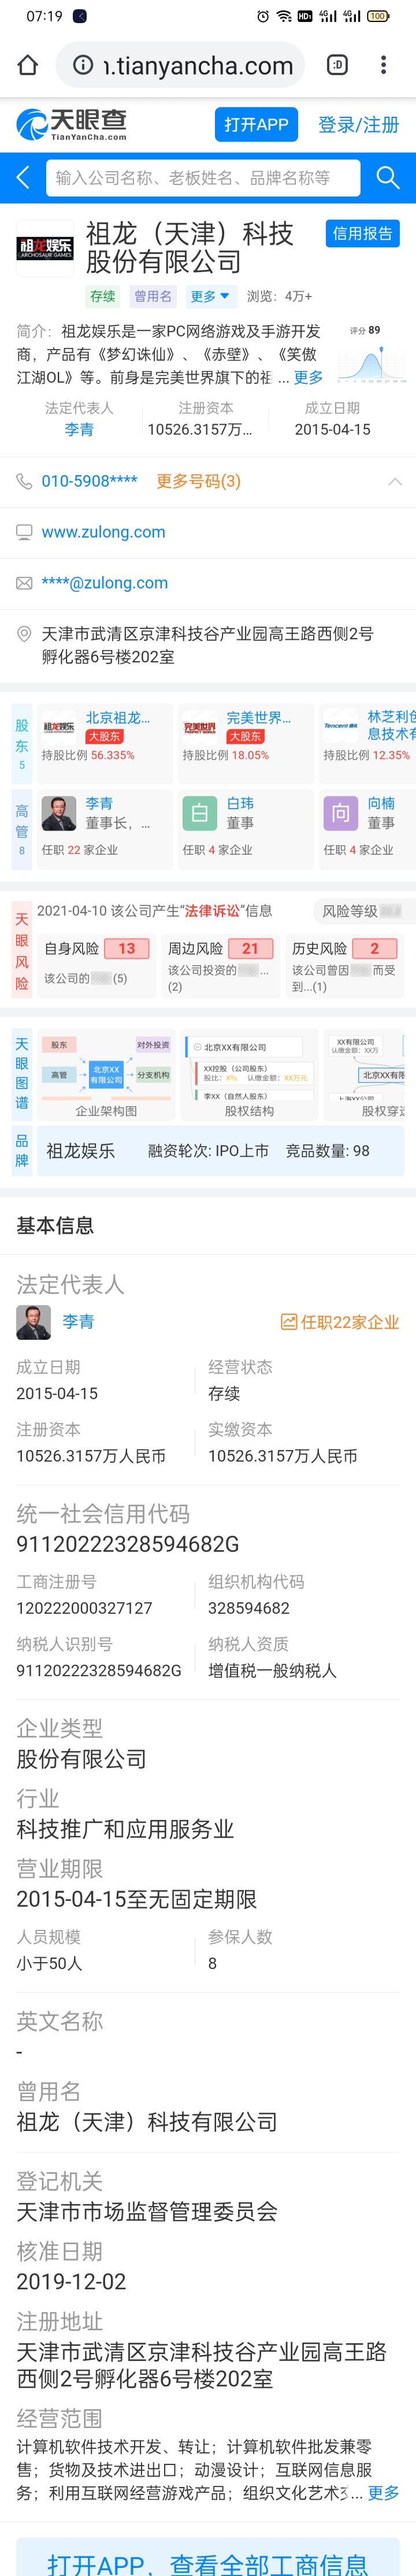The height and width of the screenshot is (2576, 416).
Task: Tap the browser address bar URL
Action: [x=198, y=66]
